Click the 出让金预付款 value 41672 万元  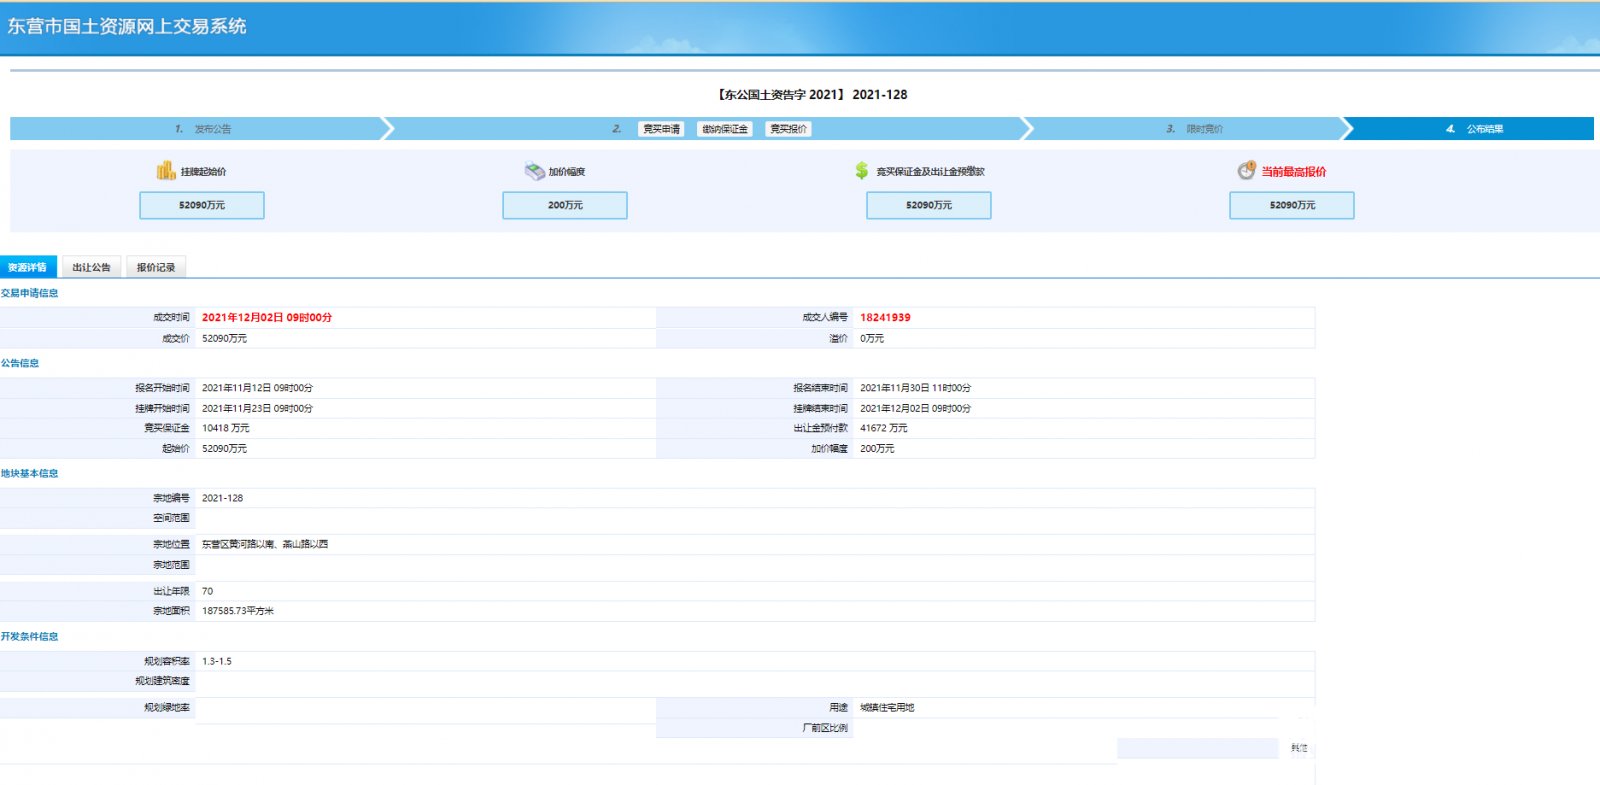(884, 428)
